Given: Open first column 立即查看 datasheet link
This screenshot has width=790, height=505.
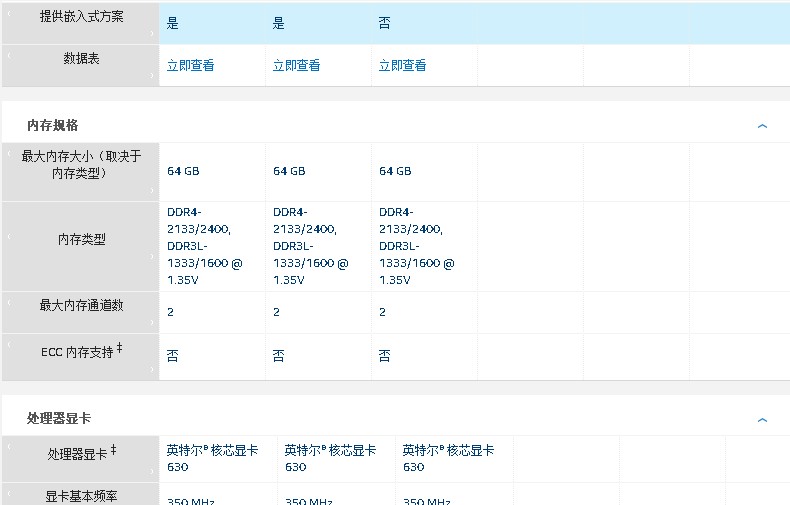Looking at the screenshot, I should pos(190,65).
